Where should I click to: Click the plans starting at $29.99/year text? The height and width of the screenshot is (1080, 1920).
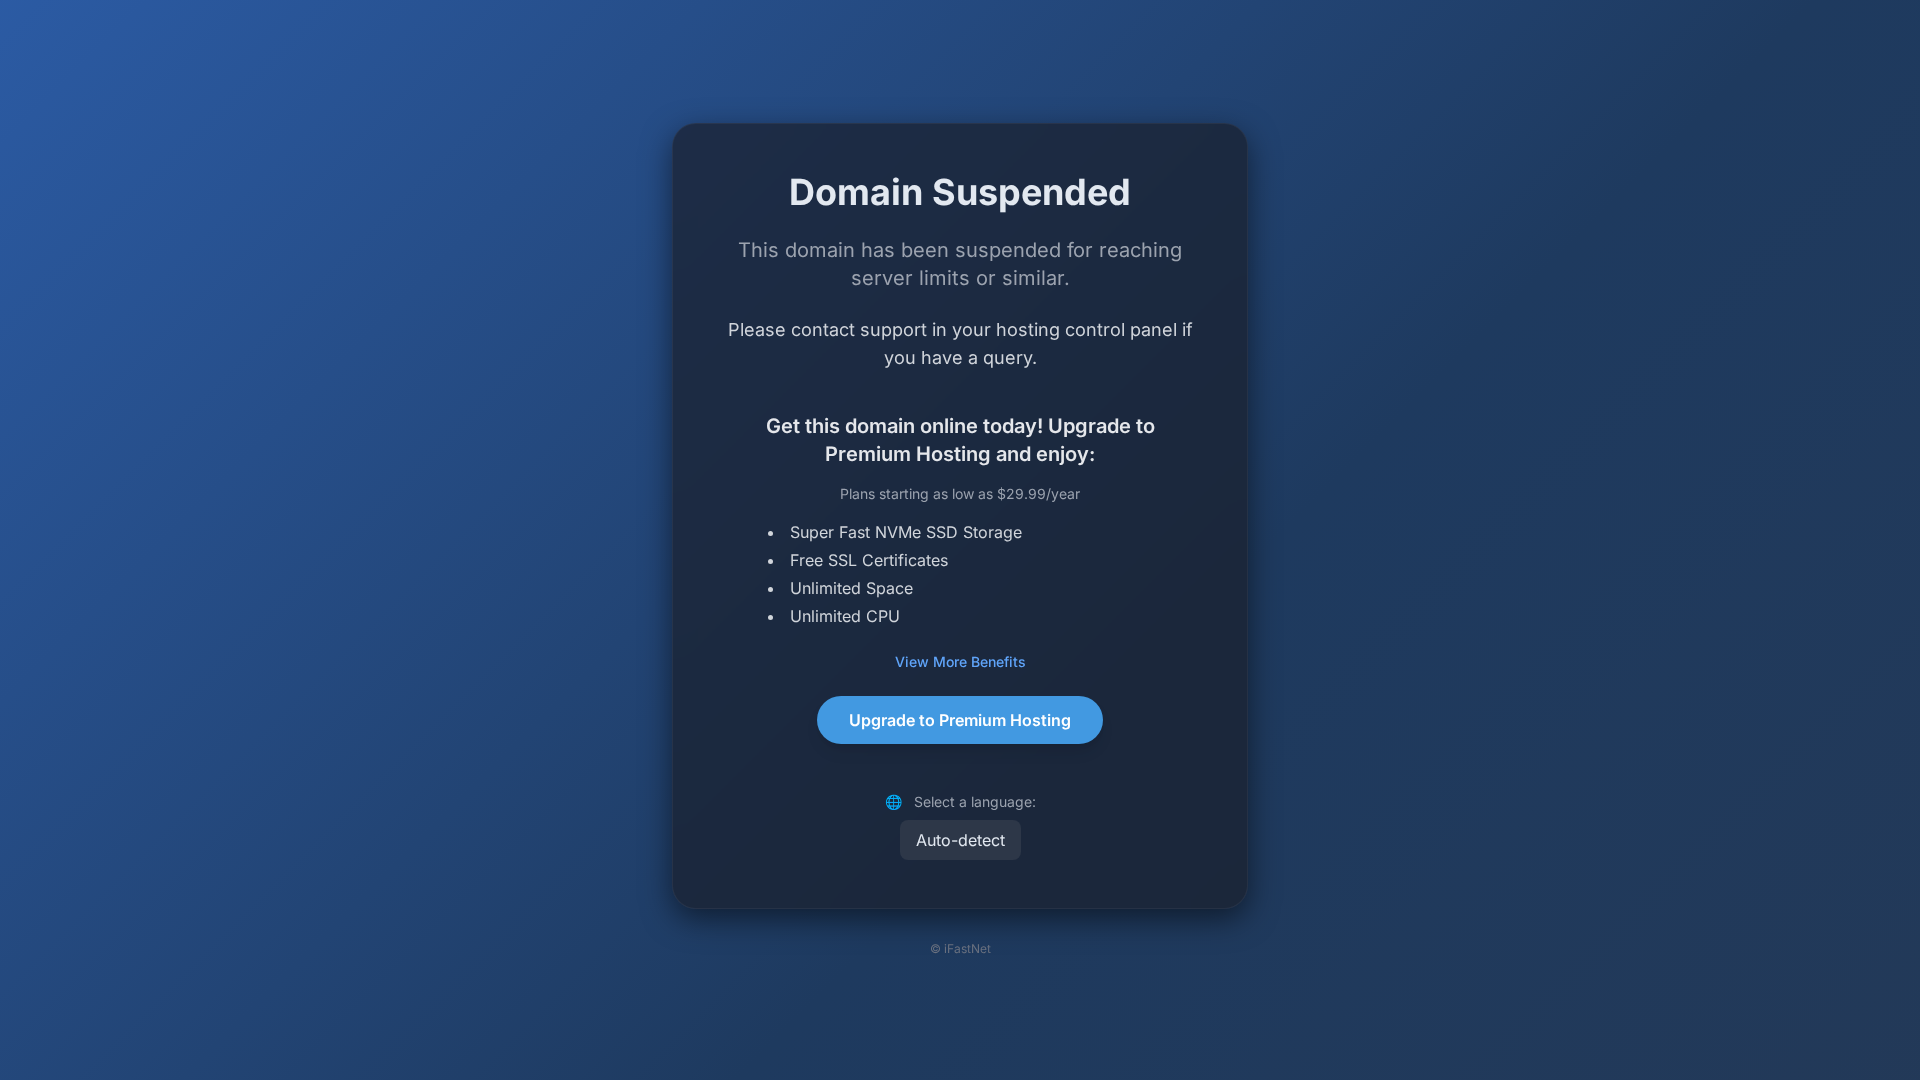tap(960, 494)
